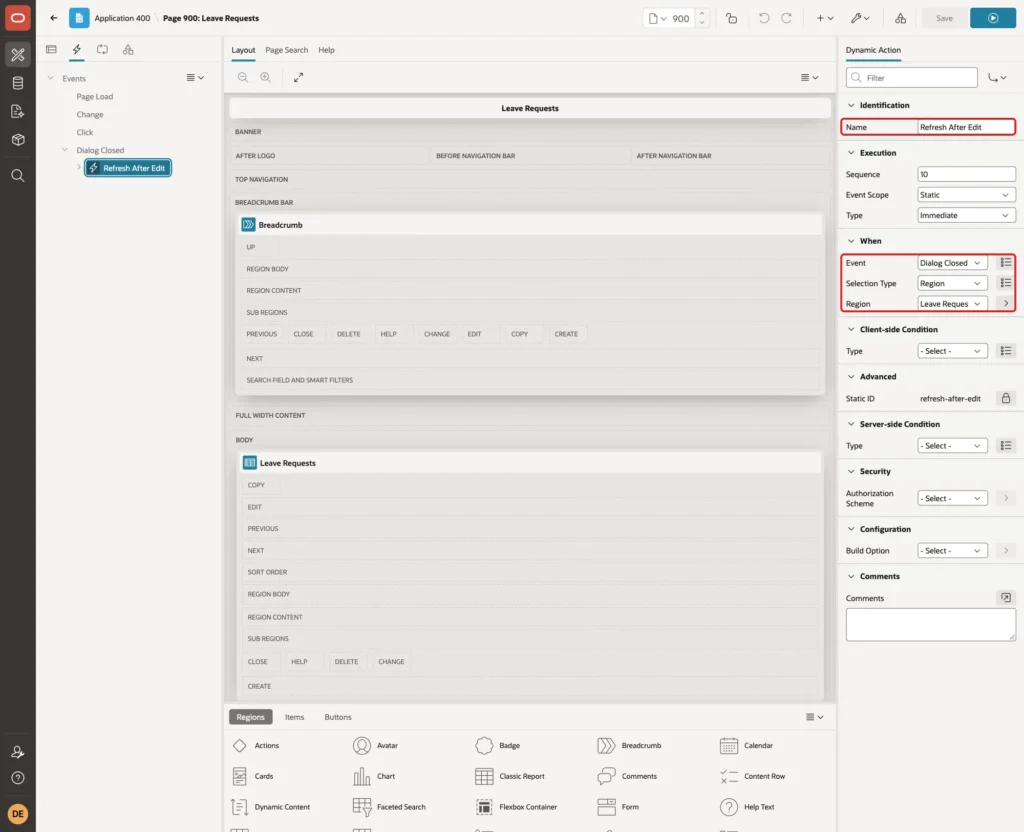This screenshot has height=832, width=1024.
Task: Undo the last change
Action: (x=763, y=18)
